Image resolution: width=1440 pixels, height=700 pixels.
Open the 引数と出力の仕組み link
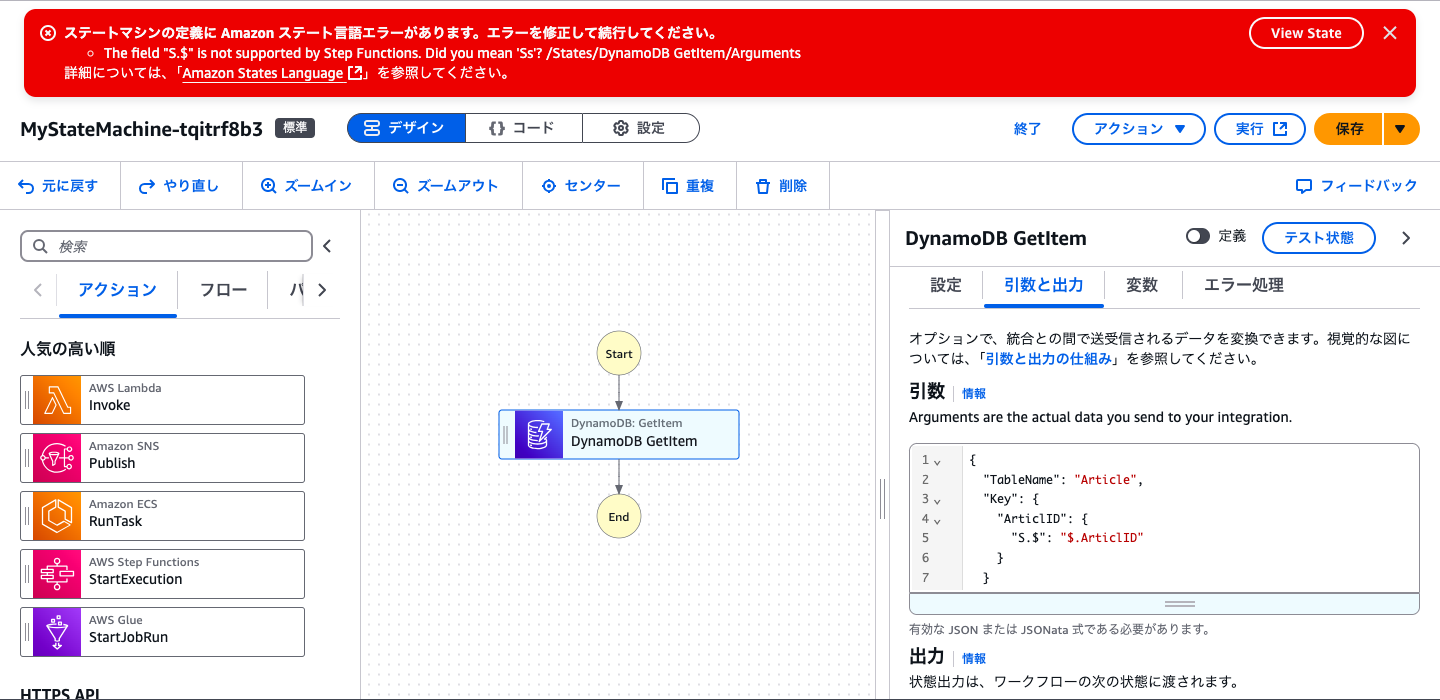1048,359
